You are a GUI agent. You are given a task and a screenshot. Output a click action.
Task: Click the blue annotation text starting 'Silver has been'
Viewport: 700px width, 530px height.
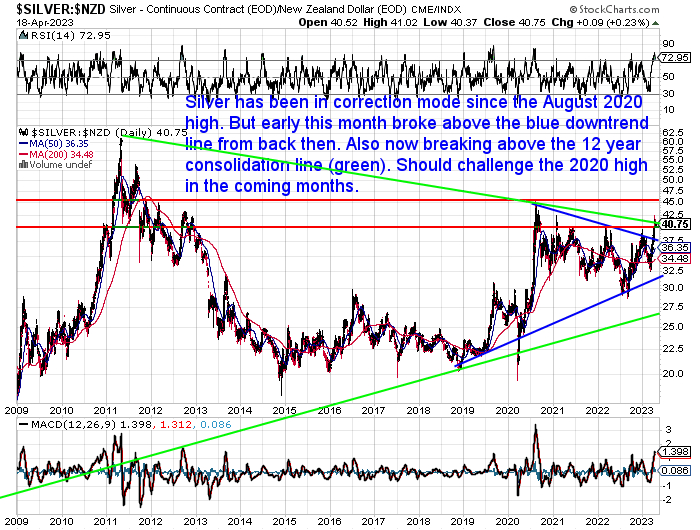coord(417,144)
